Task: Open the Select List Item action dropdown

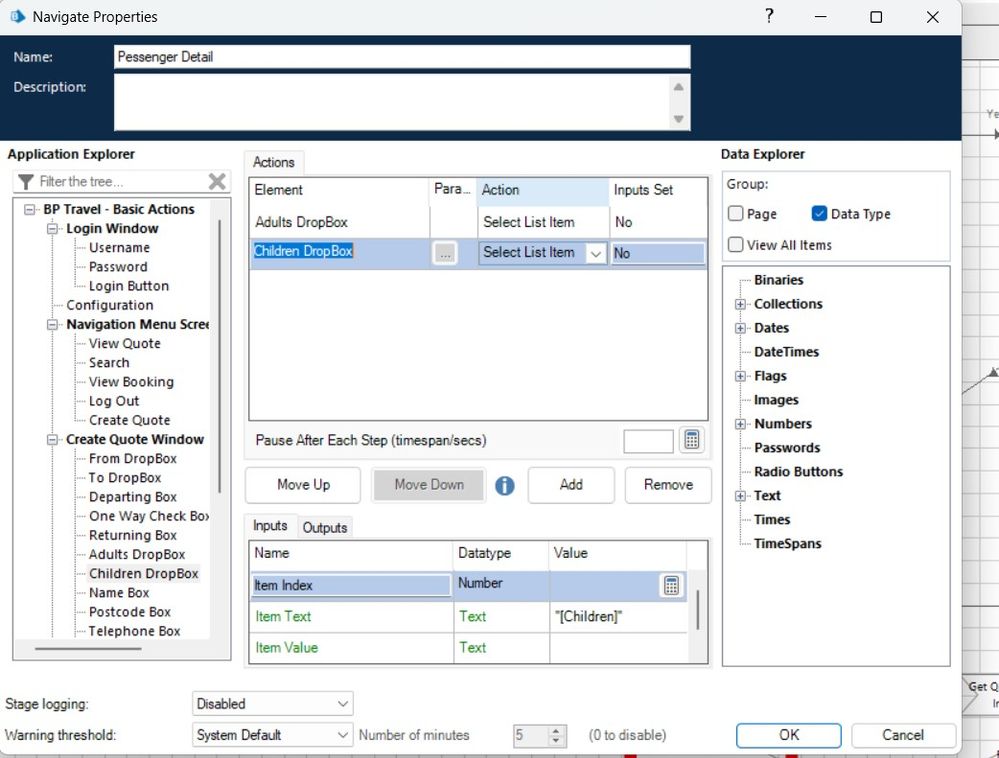Action: [x=595, y=254]
